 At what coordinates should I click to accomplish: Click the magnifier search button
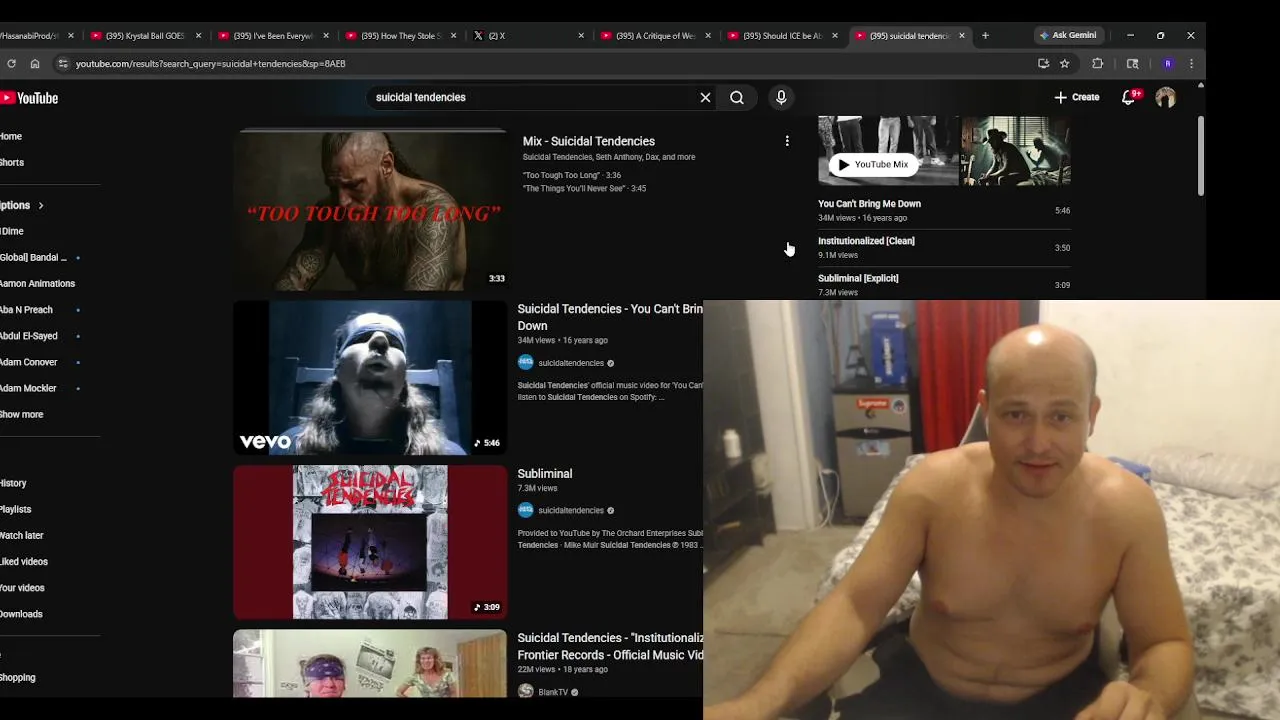(737, 97)
